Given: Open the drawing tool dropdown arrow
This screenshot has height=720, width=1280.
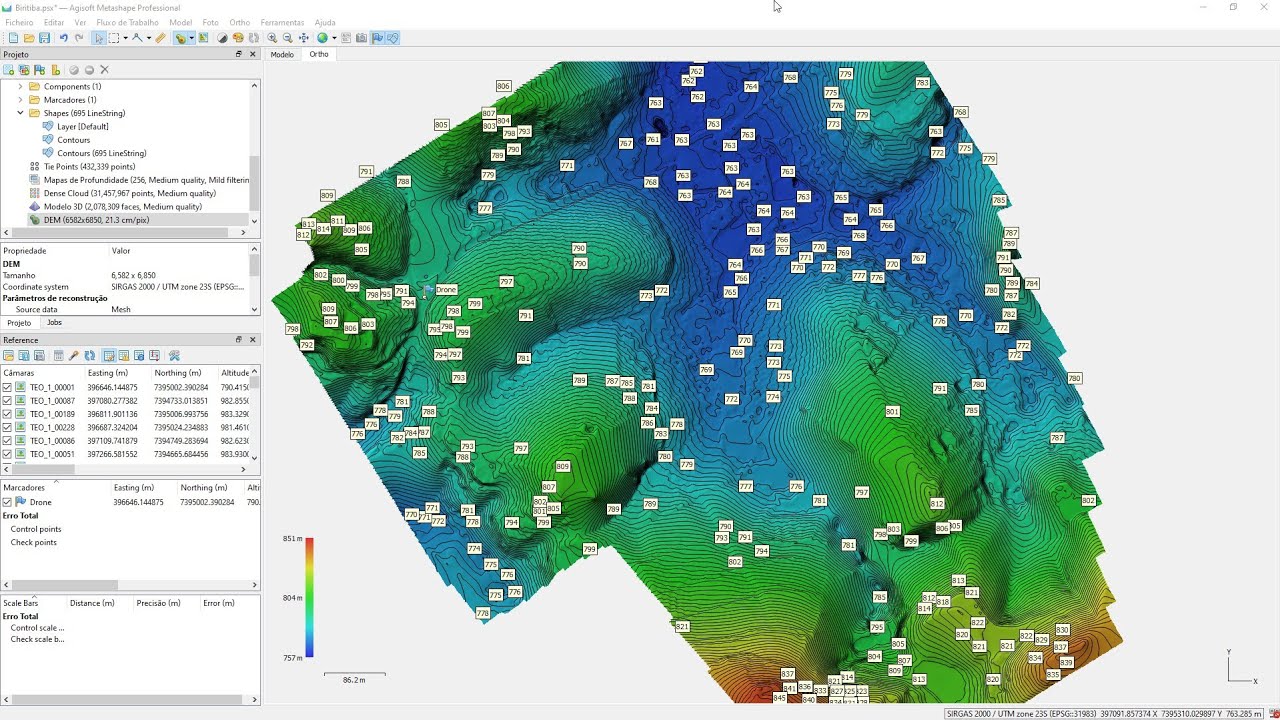Looking at the screenshot, I should click(149, 38).
